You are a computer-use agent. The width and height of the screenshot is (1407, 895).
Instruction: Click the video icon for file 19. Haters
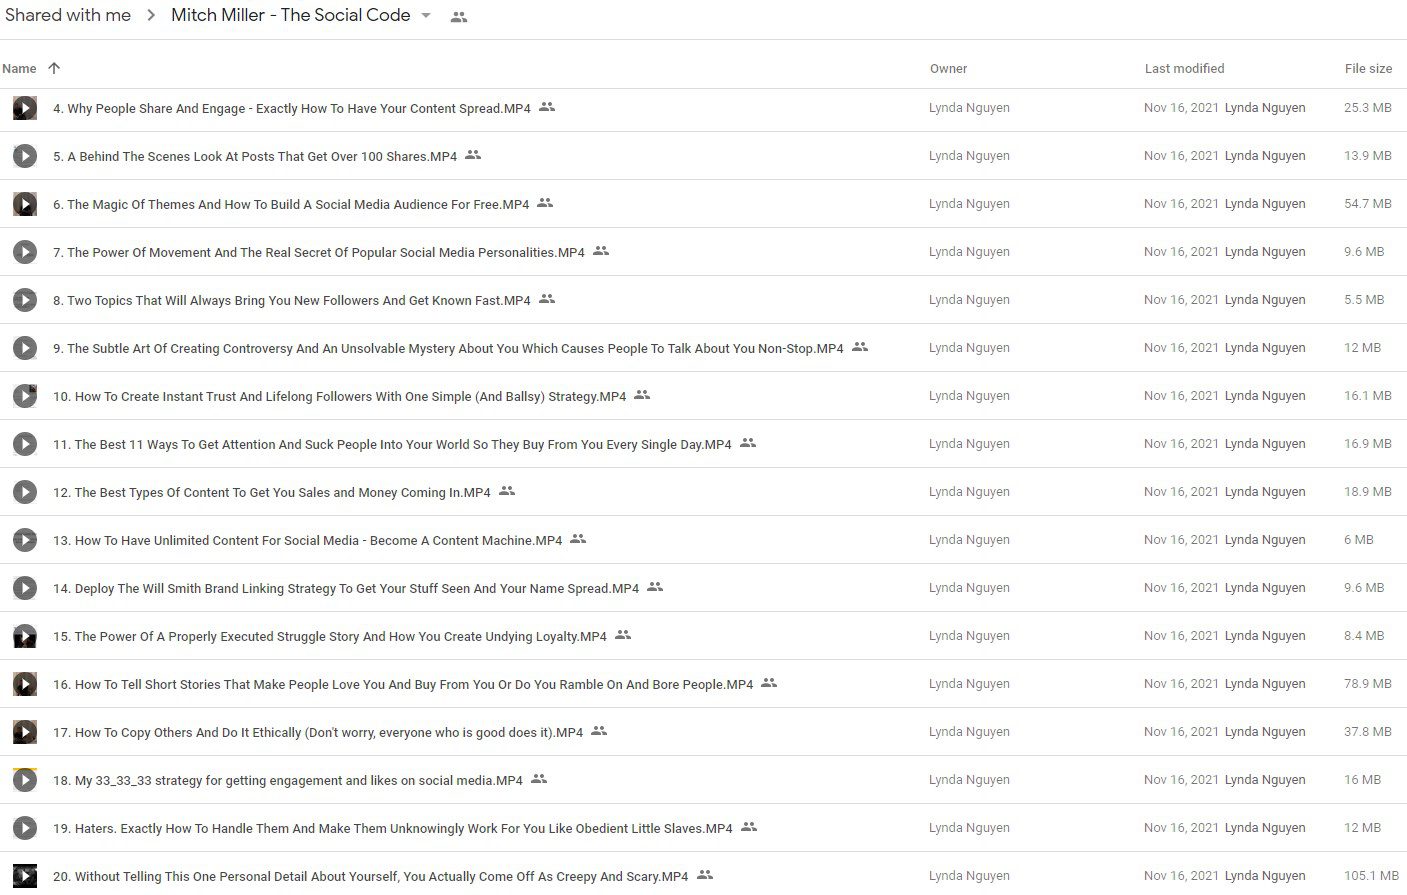[x=25, y=828]
